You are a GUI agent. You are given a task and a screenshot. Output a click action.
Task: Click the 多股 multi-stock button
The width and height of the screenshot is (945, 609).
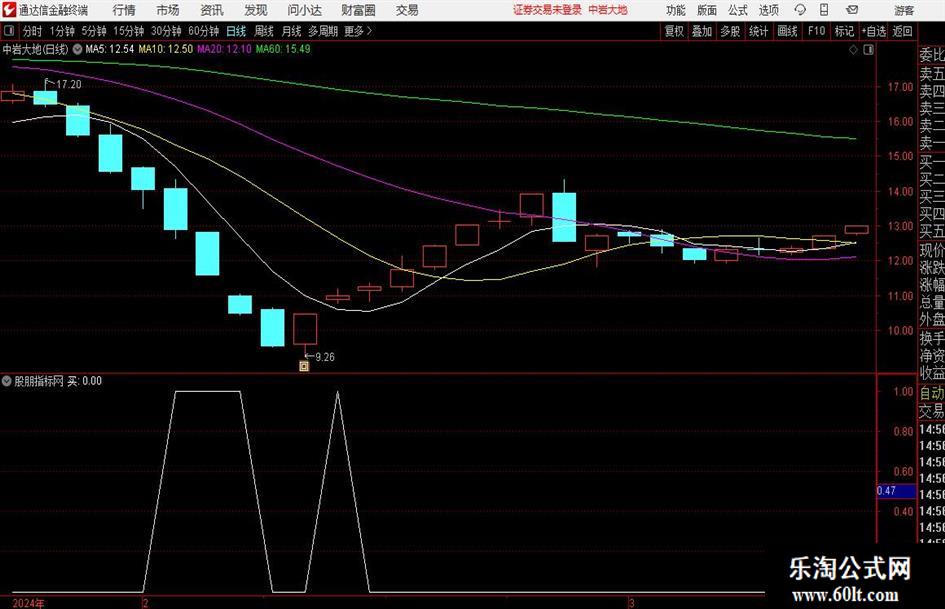click(730, 31)
